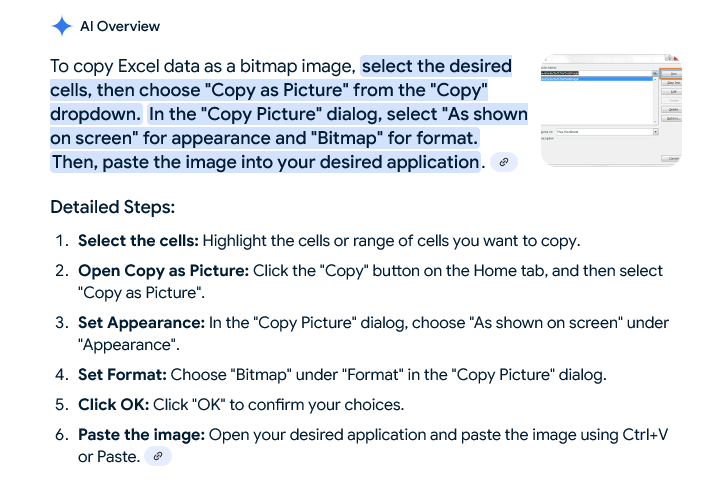Click the "AI Overview" heading text
Screen dimensions: 711x483
(119, 26)
